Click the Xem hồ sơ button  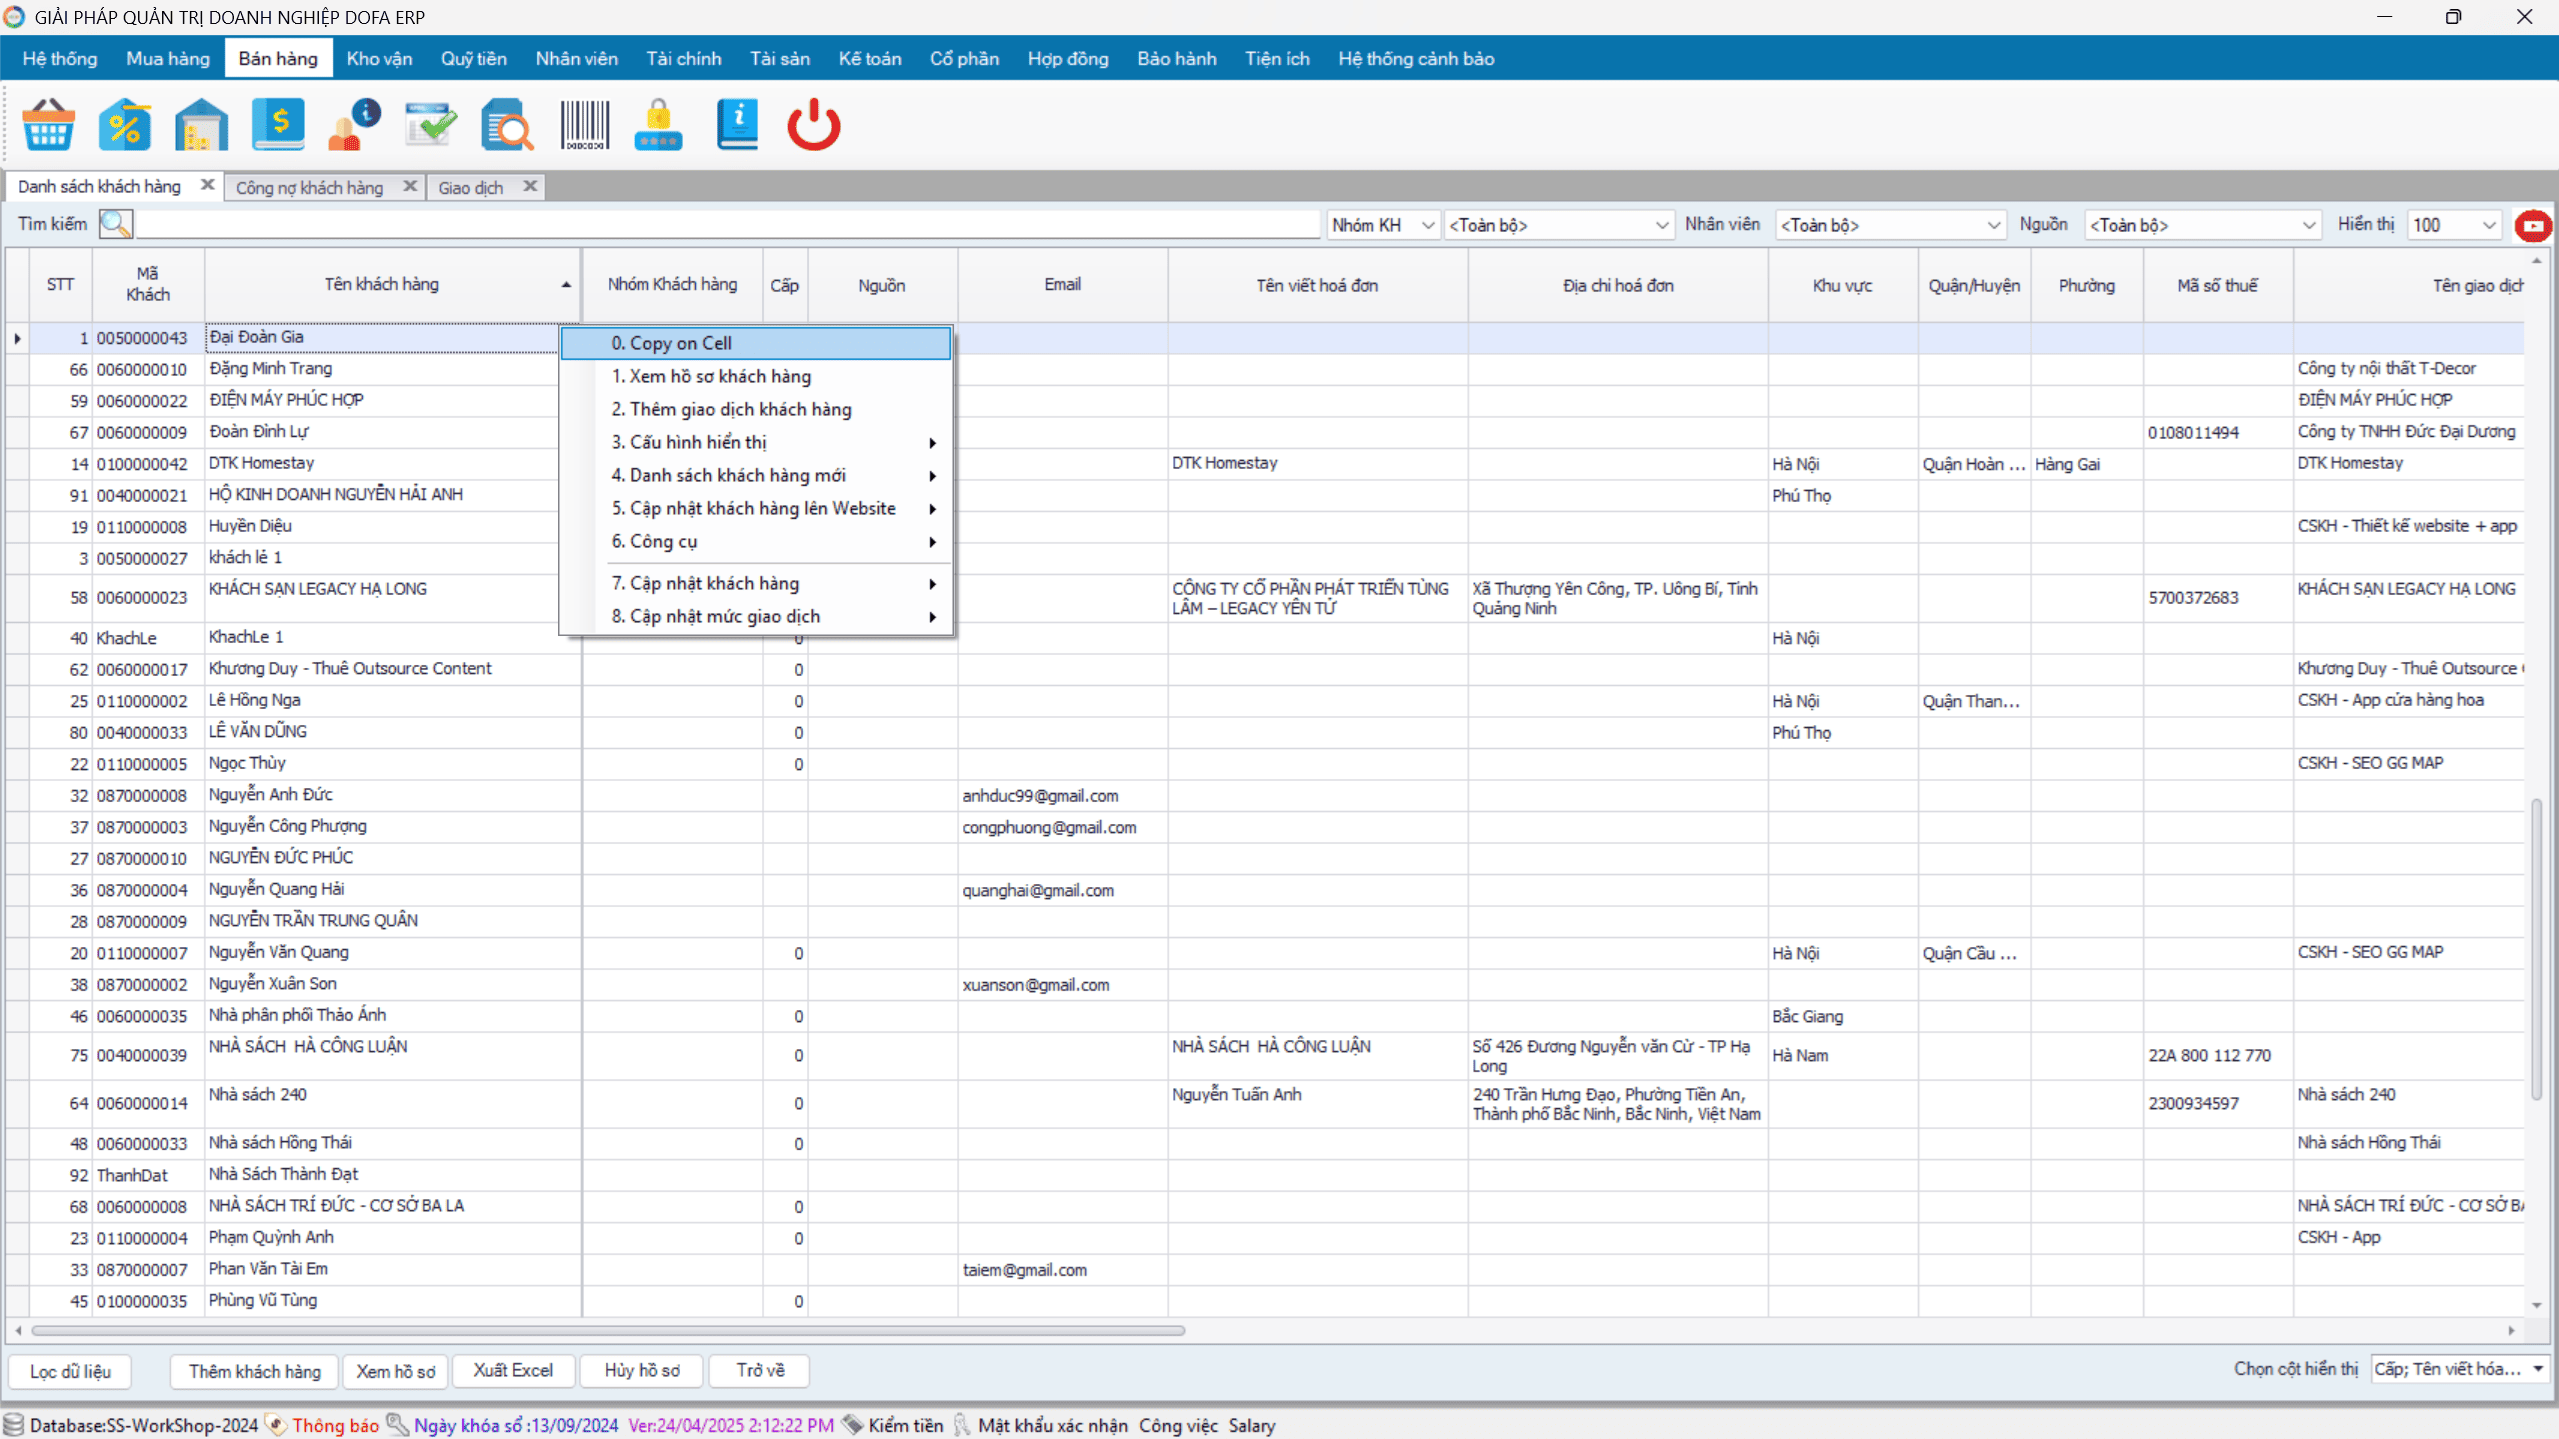(x=396, y=1371)
